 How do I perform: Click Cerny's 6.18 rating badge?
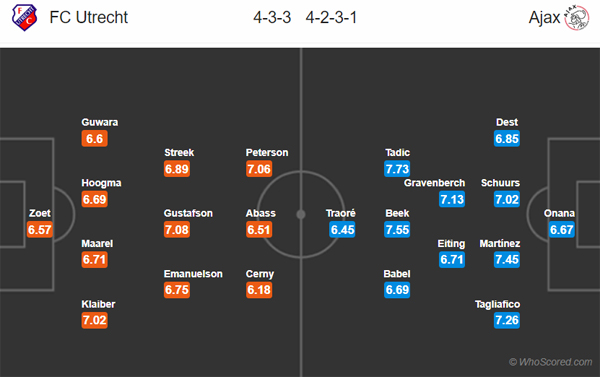pos(259,290)
